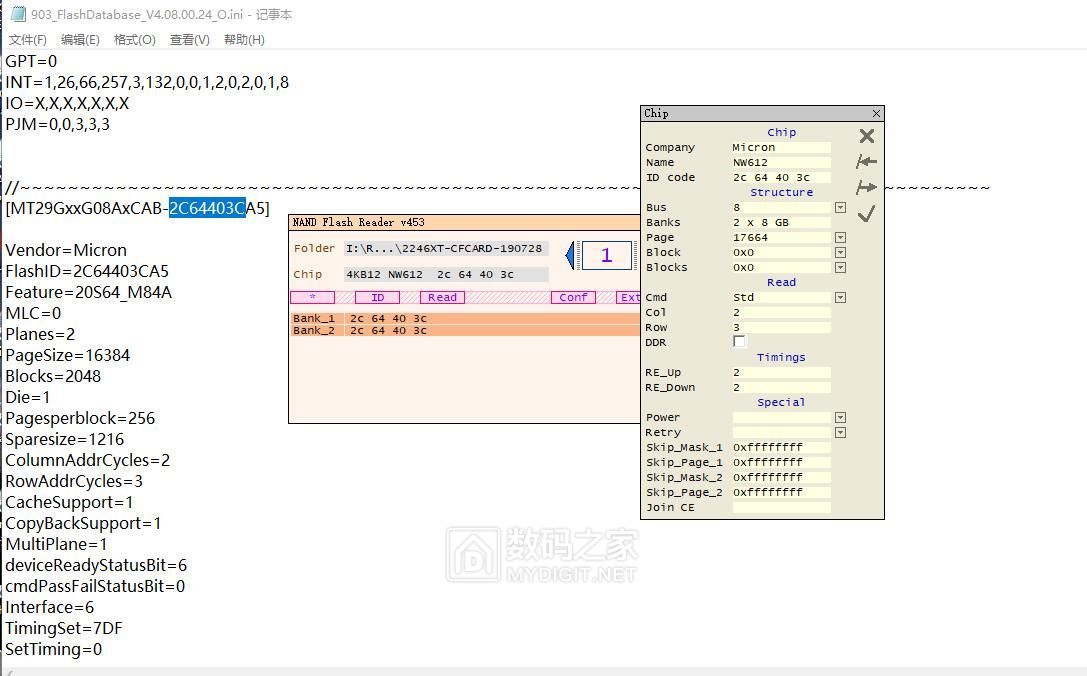
Task: Click the FlashID=2C64403CA5 line
Action: click(x=87, y=271)
